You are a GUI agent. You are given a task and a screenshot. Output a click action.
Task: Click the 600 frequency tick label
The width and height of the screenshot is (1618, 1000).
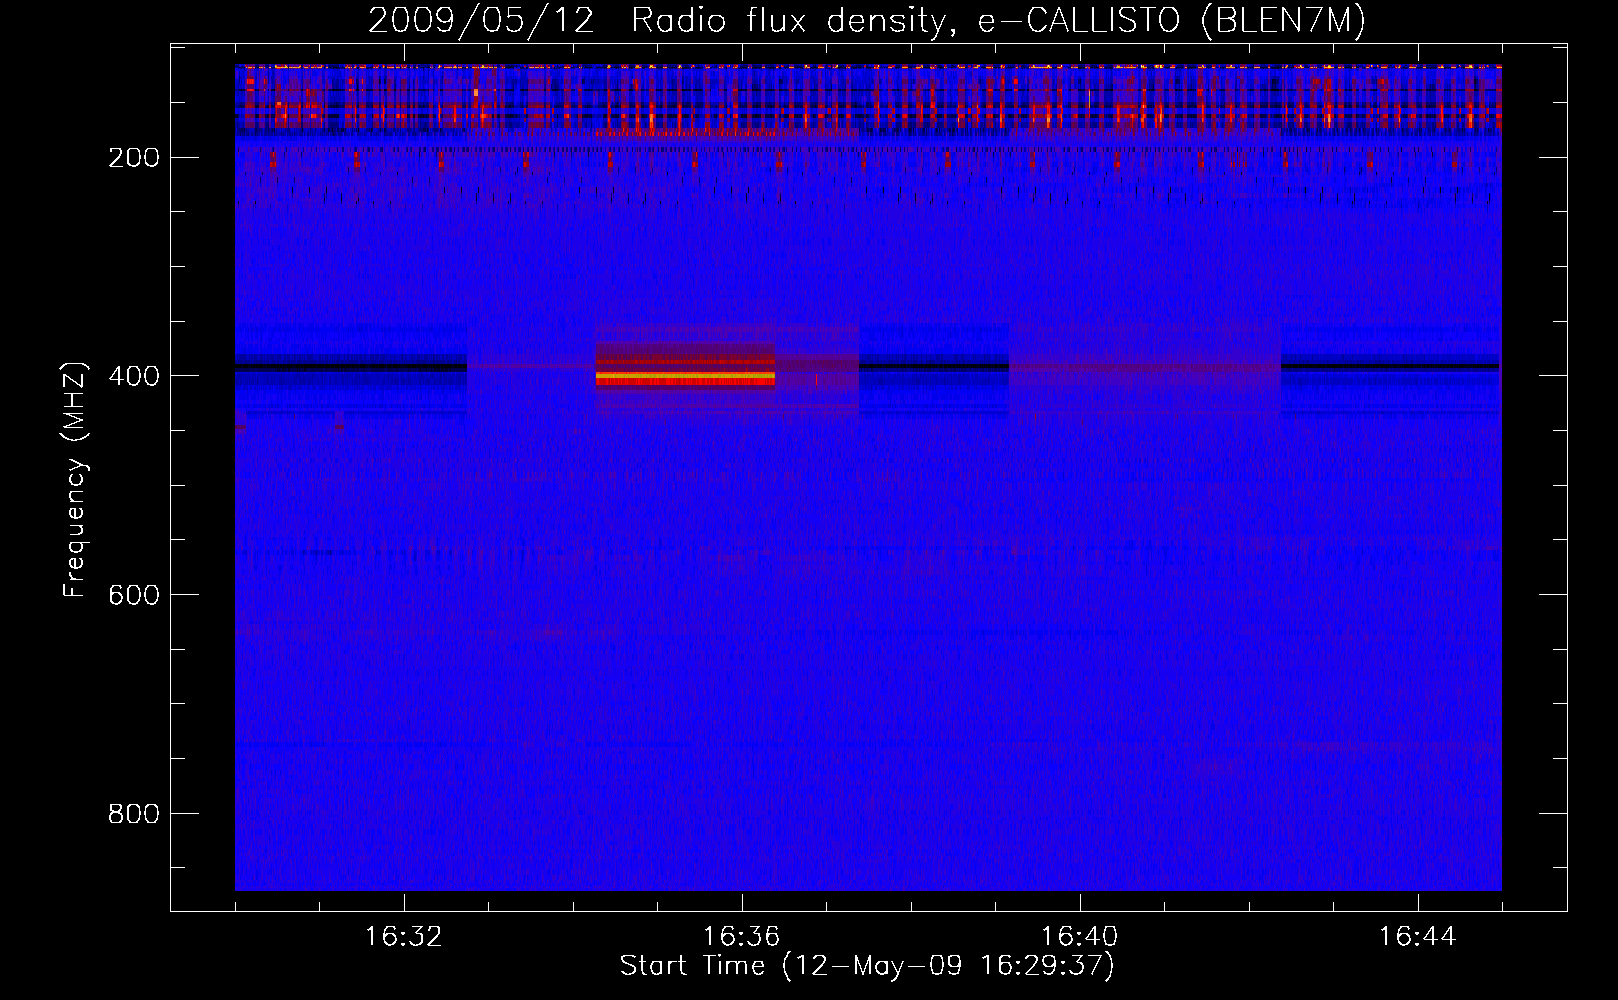[134, 595]
